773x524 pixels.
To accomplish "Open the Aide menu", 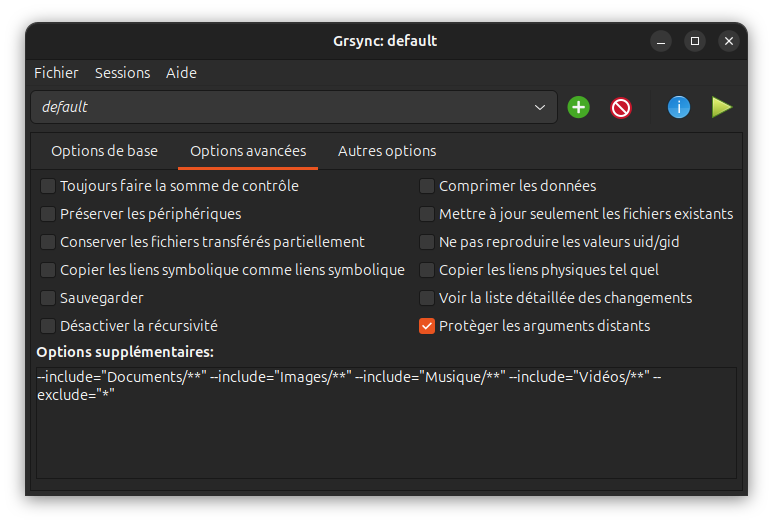I will pos(181,73).
